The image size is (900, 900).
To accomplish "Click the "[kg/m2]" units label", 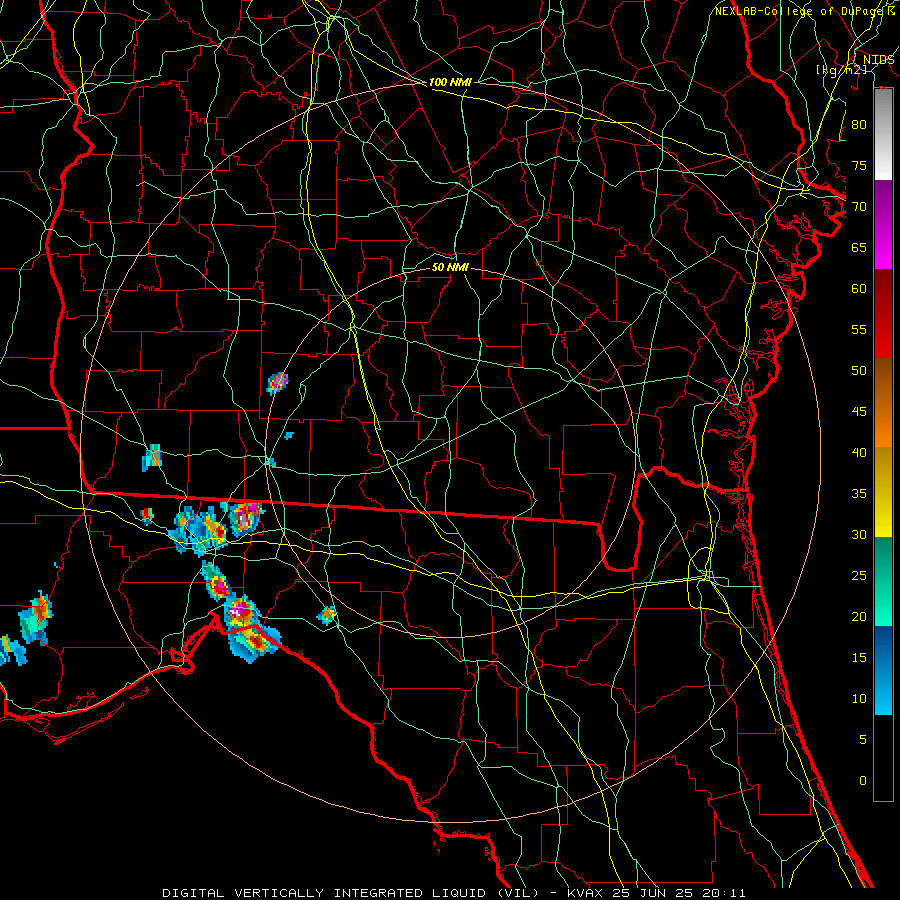I will (841, 70).
